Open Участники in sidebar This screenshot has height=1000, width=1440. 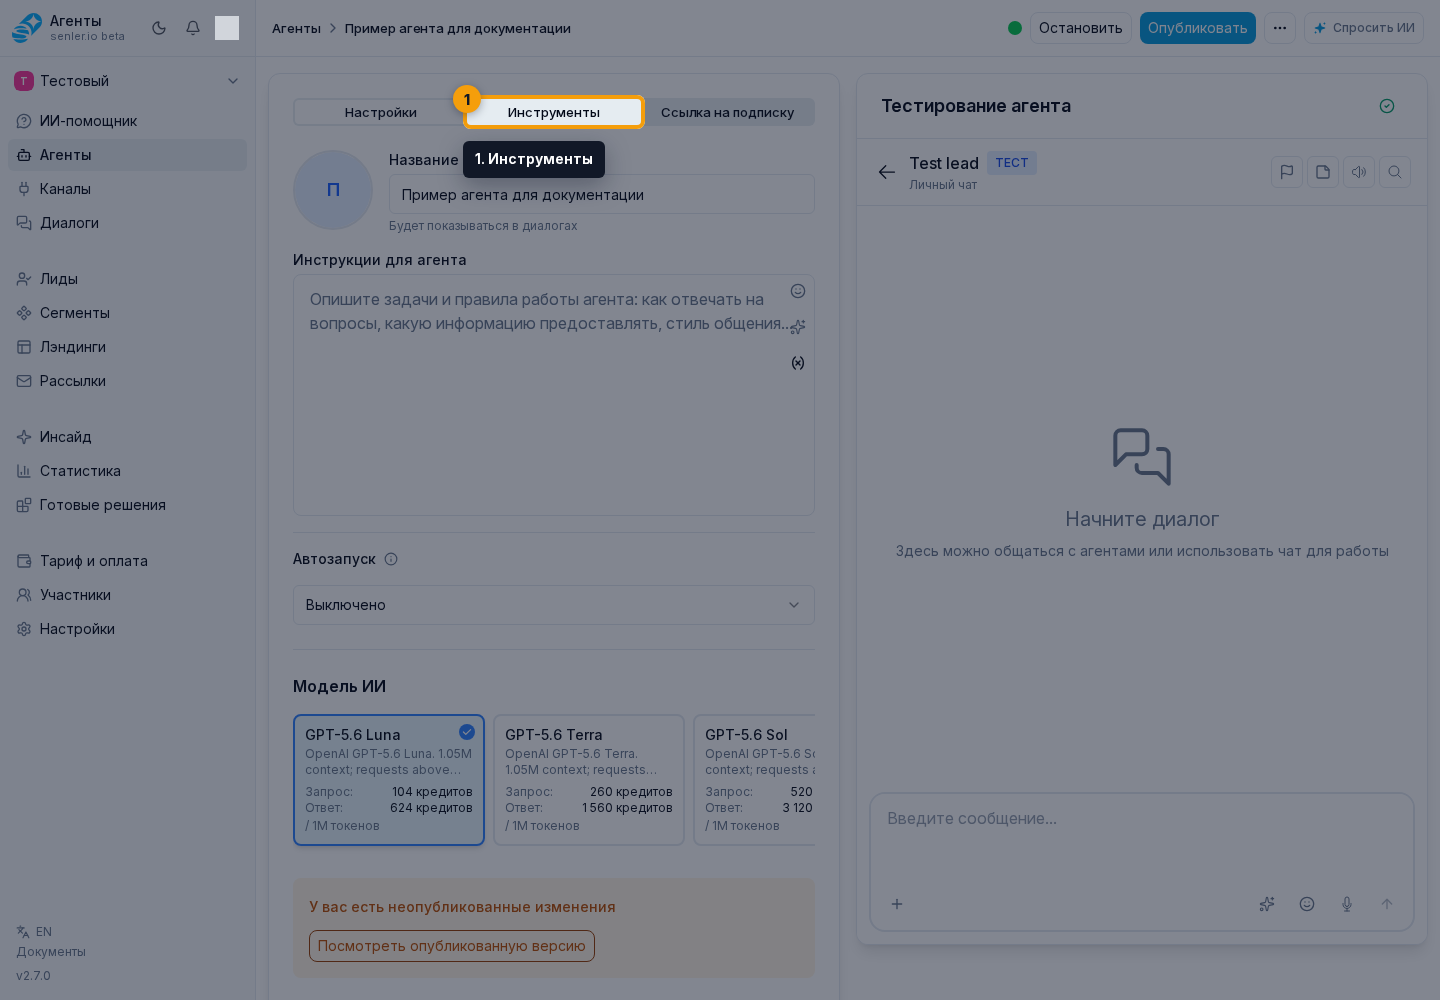(x=127, y=595)
